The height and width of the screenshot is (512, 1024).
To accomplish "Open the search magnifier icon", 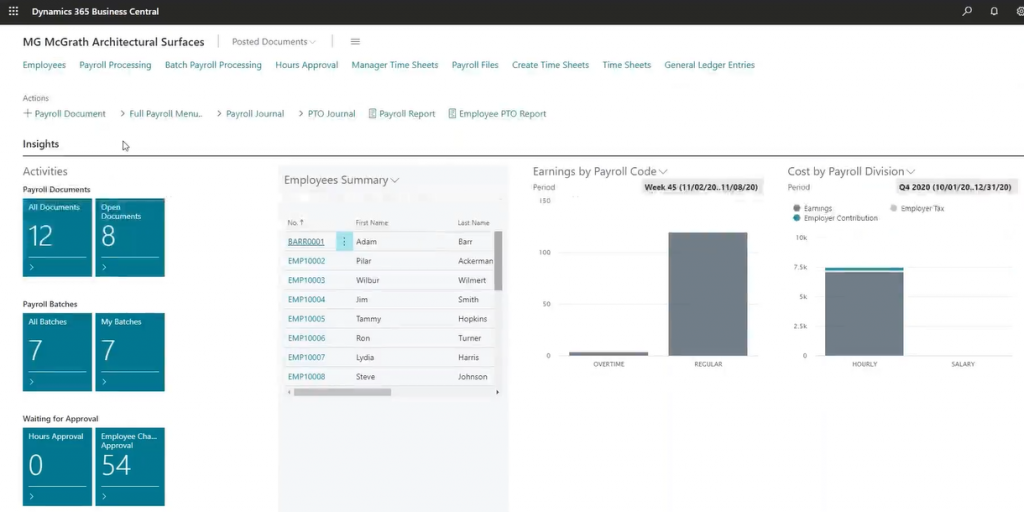I will click(x=967, y=11).
